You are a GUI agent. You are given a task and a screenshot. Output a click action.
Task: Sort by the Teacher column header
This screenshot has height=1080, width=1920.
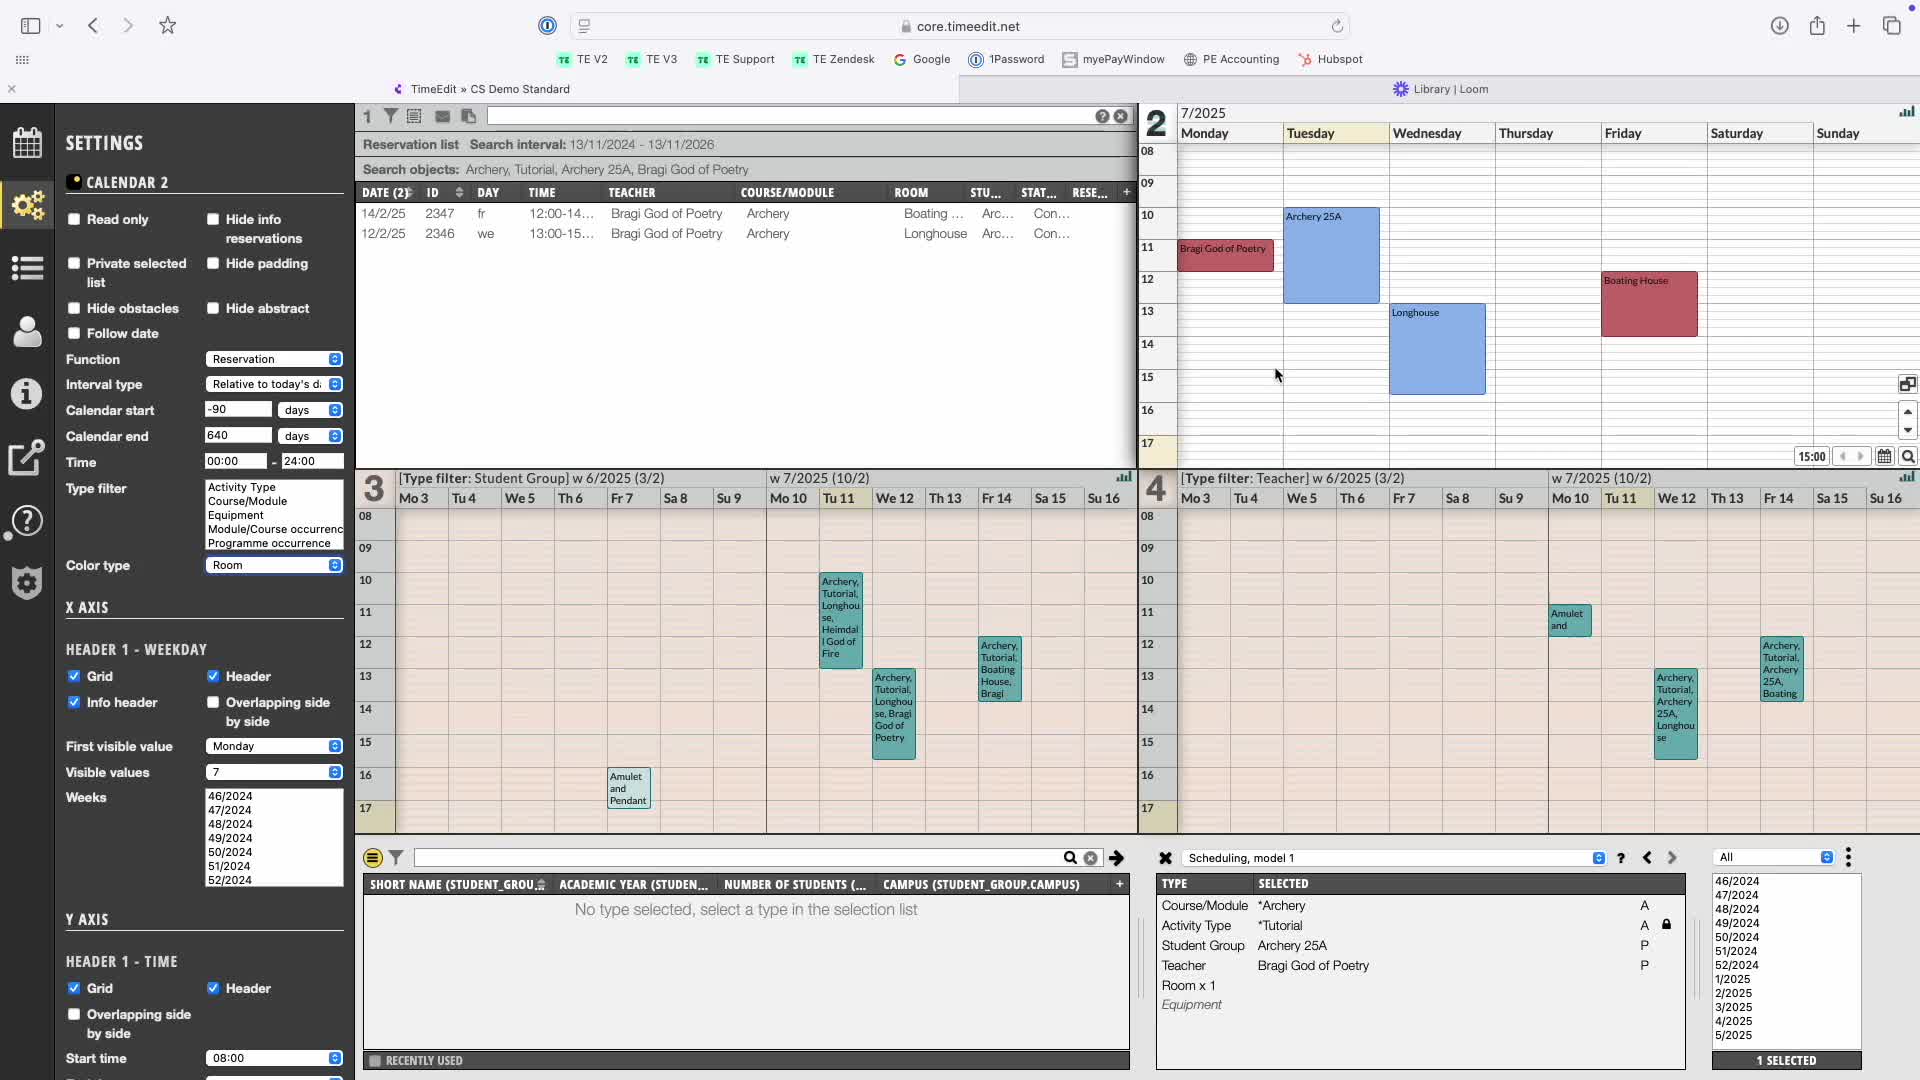[632, 193]
